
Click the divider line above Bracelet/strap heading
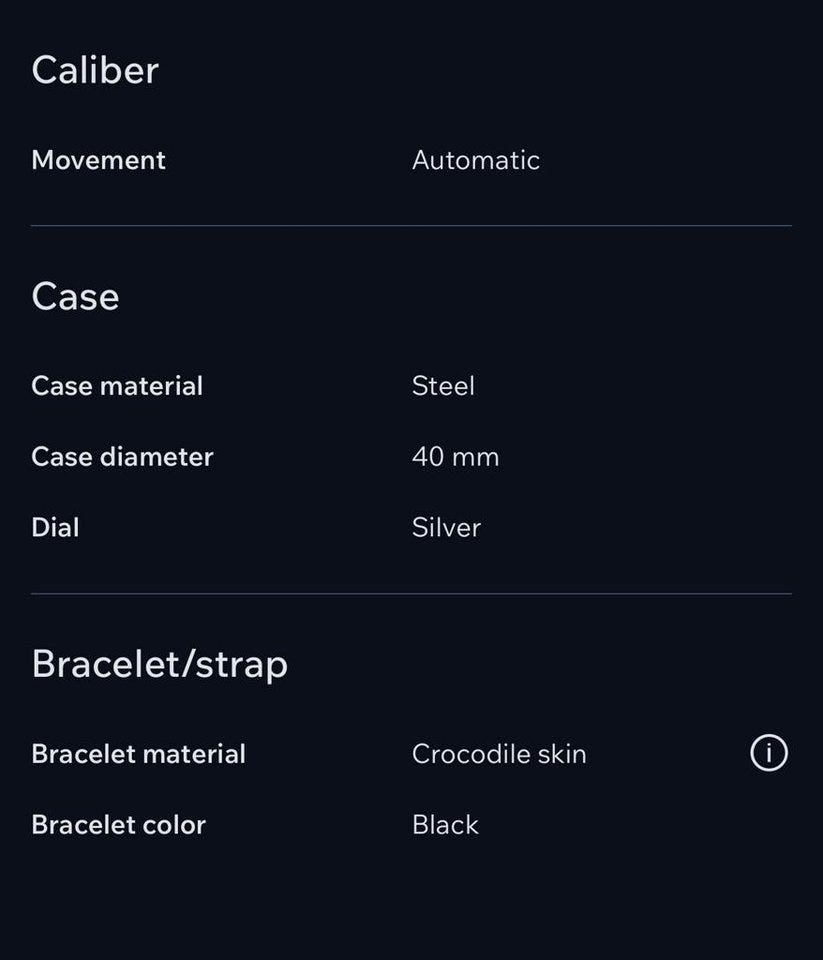pyautogui.click(x=411, y=594)
